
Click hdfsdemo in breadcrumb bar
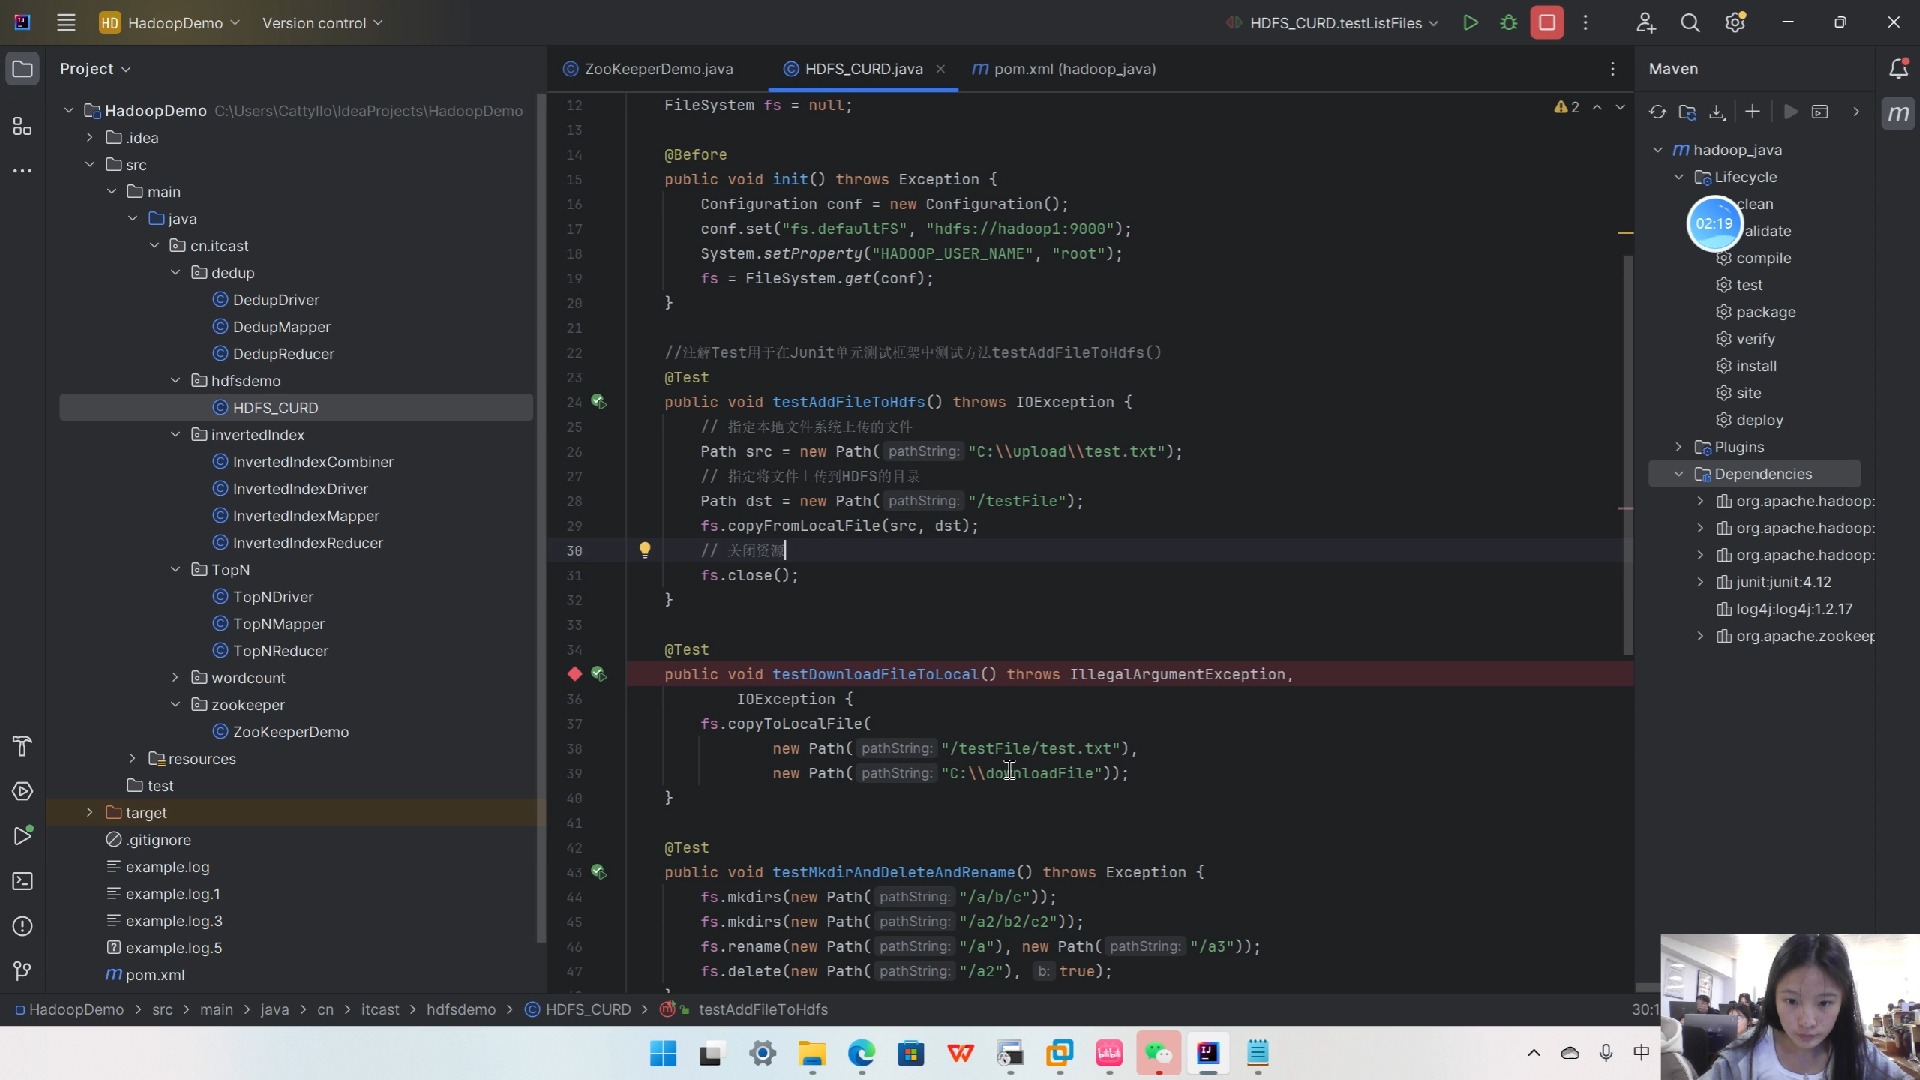pos(461,1010)
